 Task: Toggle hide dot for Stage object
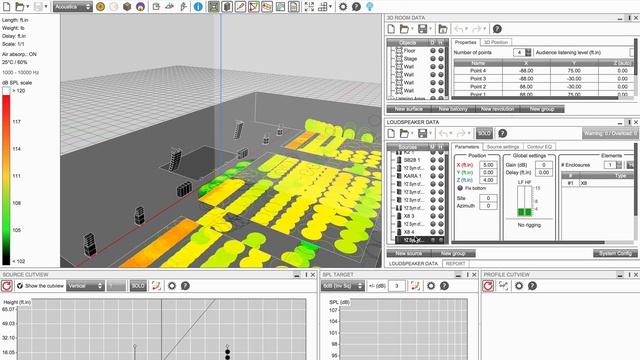pos(441,59)
